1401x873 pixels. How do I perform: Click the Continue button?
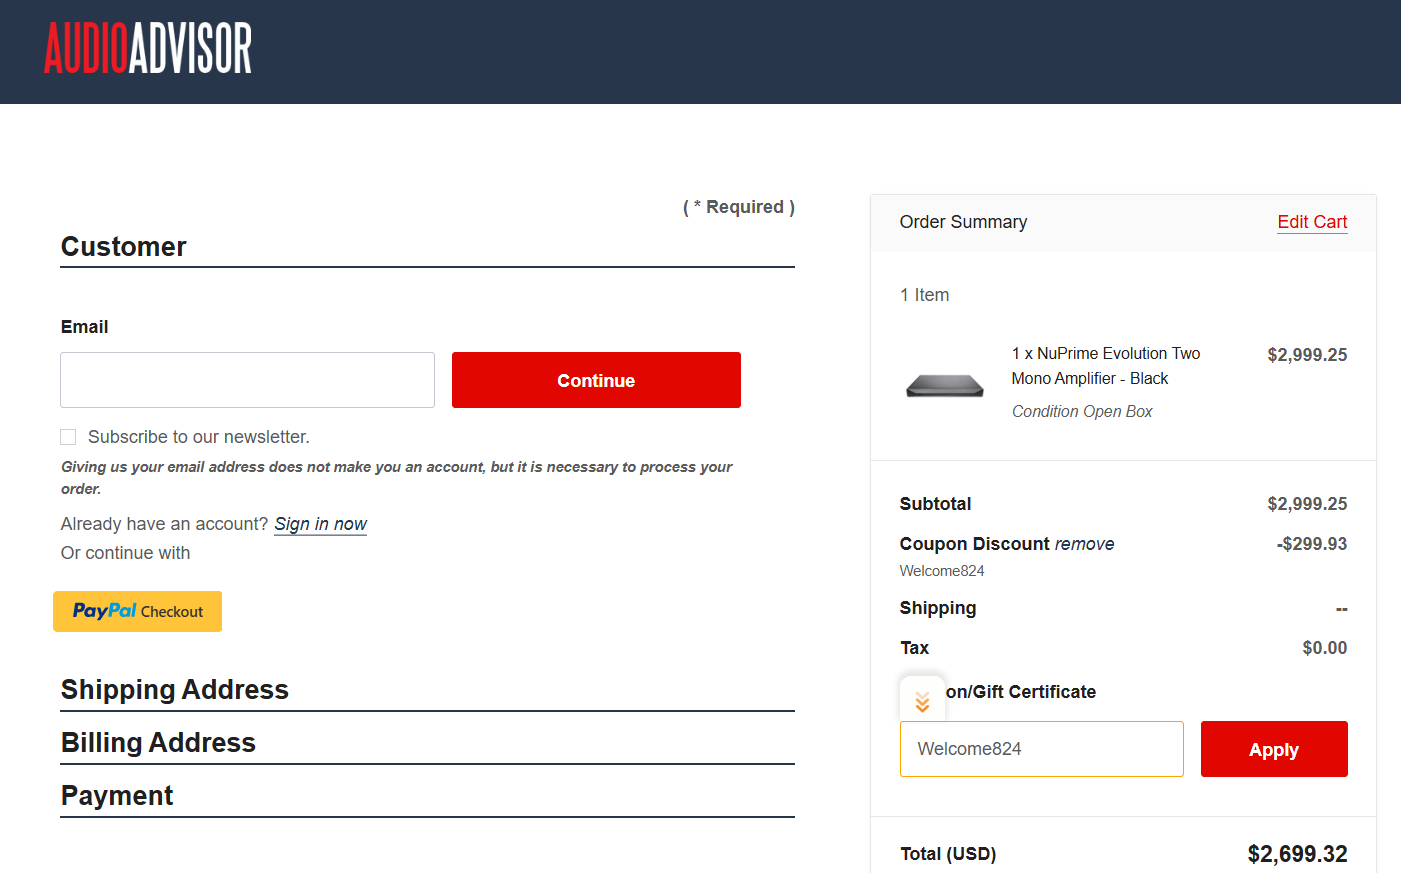pos(595,380)
